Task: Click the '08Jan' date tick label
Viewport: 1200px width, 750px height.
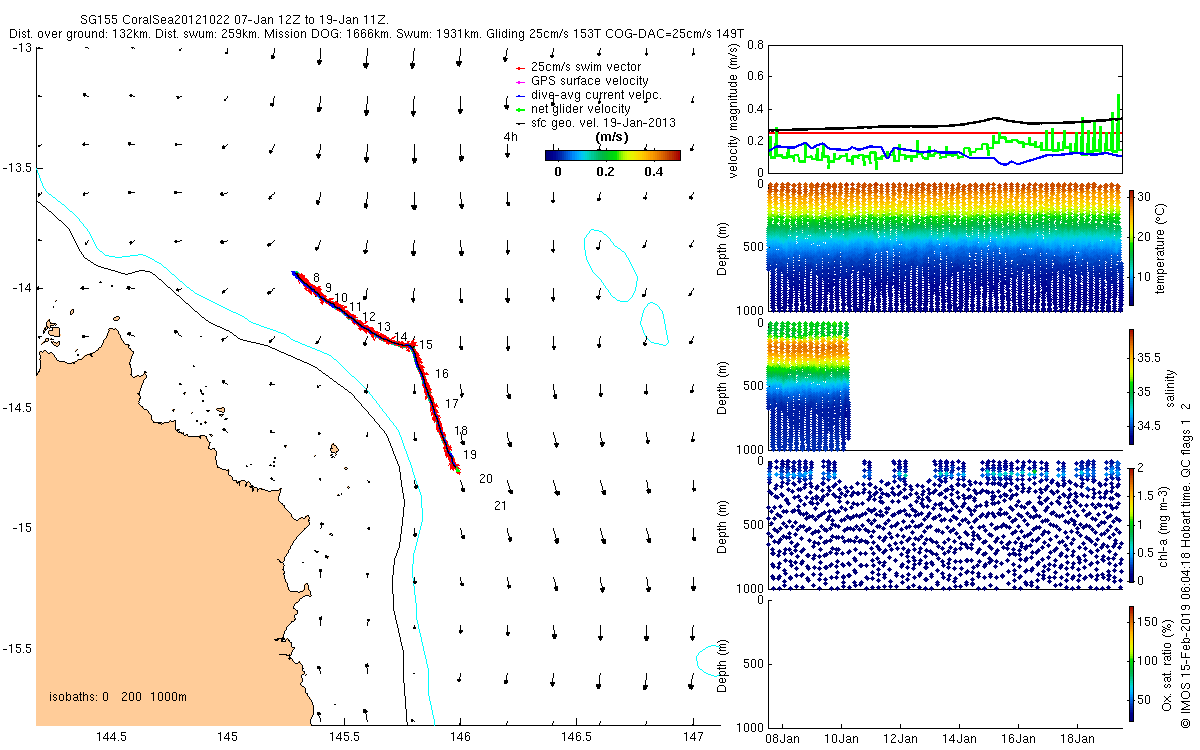Action: click(782, 738)
